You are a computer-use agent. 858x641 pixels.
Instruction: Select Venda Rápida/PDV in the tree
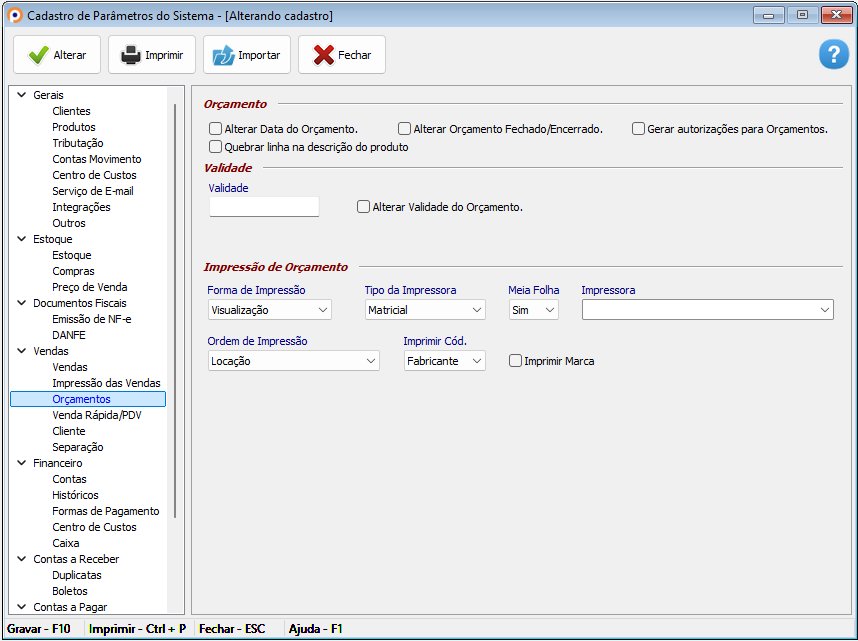96,415
